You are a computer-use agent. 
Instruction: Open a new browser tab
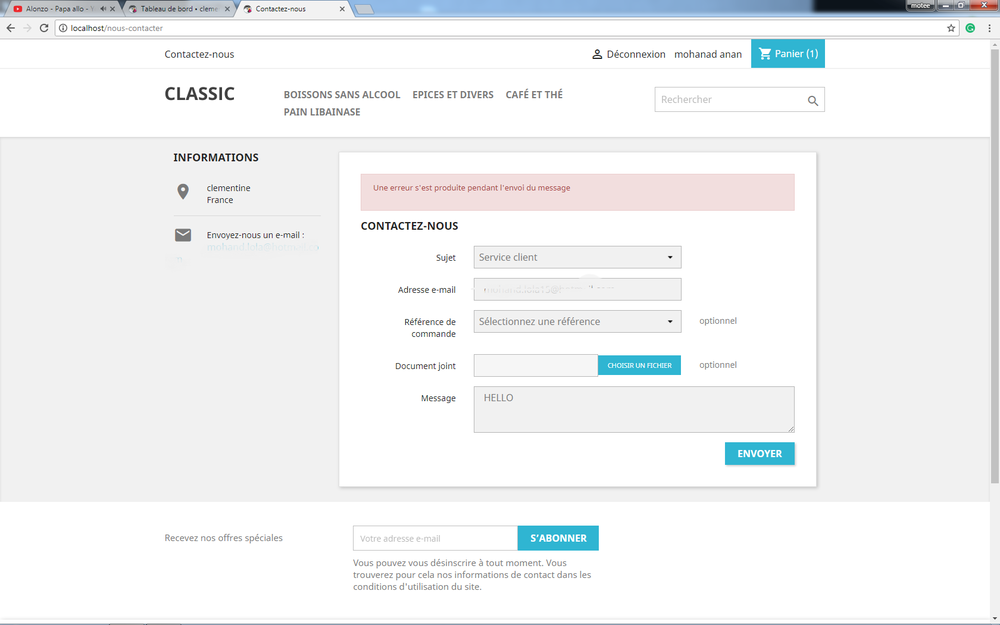[364, 9]
